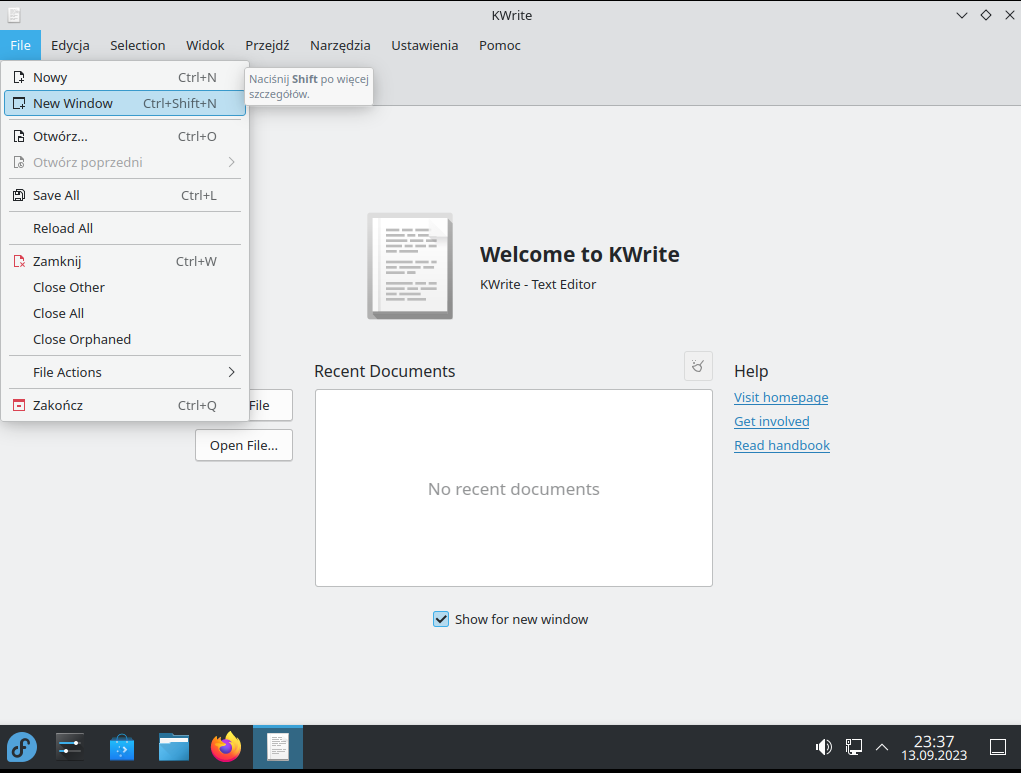Open Dolphin file manager from taskbar

click(x=174, y=747)
